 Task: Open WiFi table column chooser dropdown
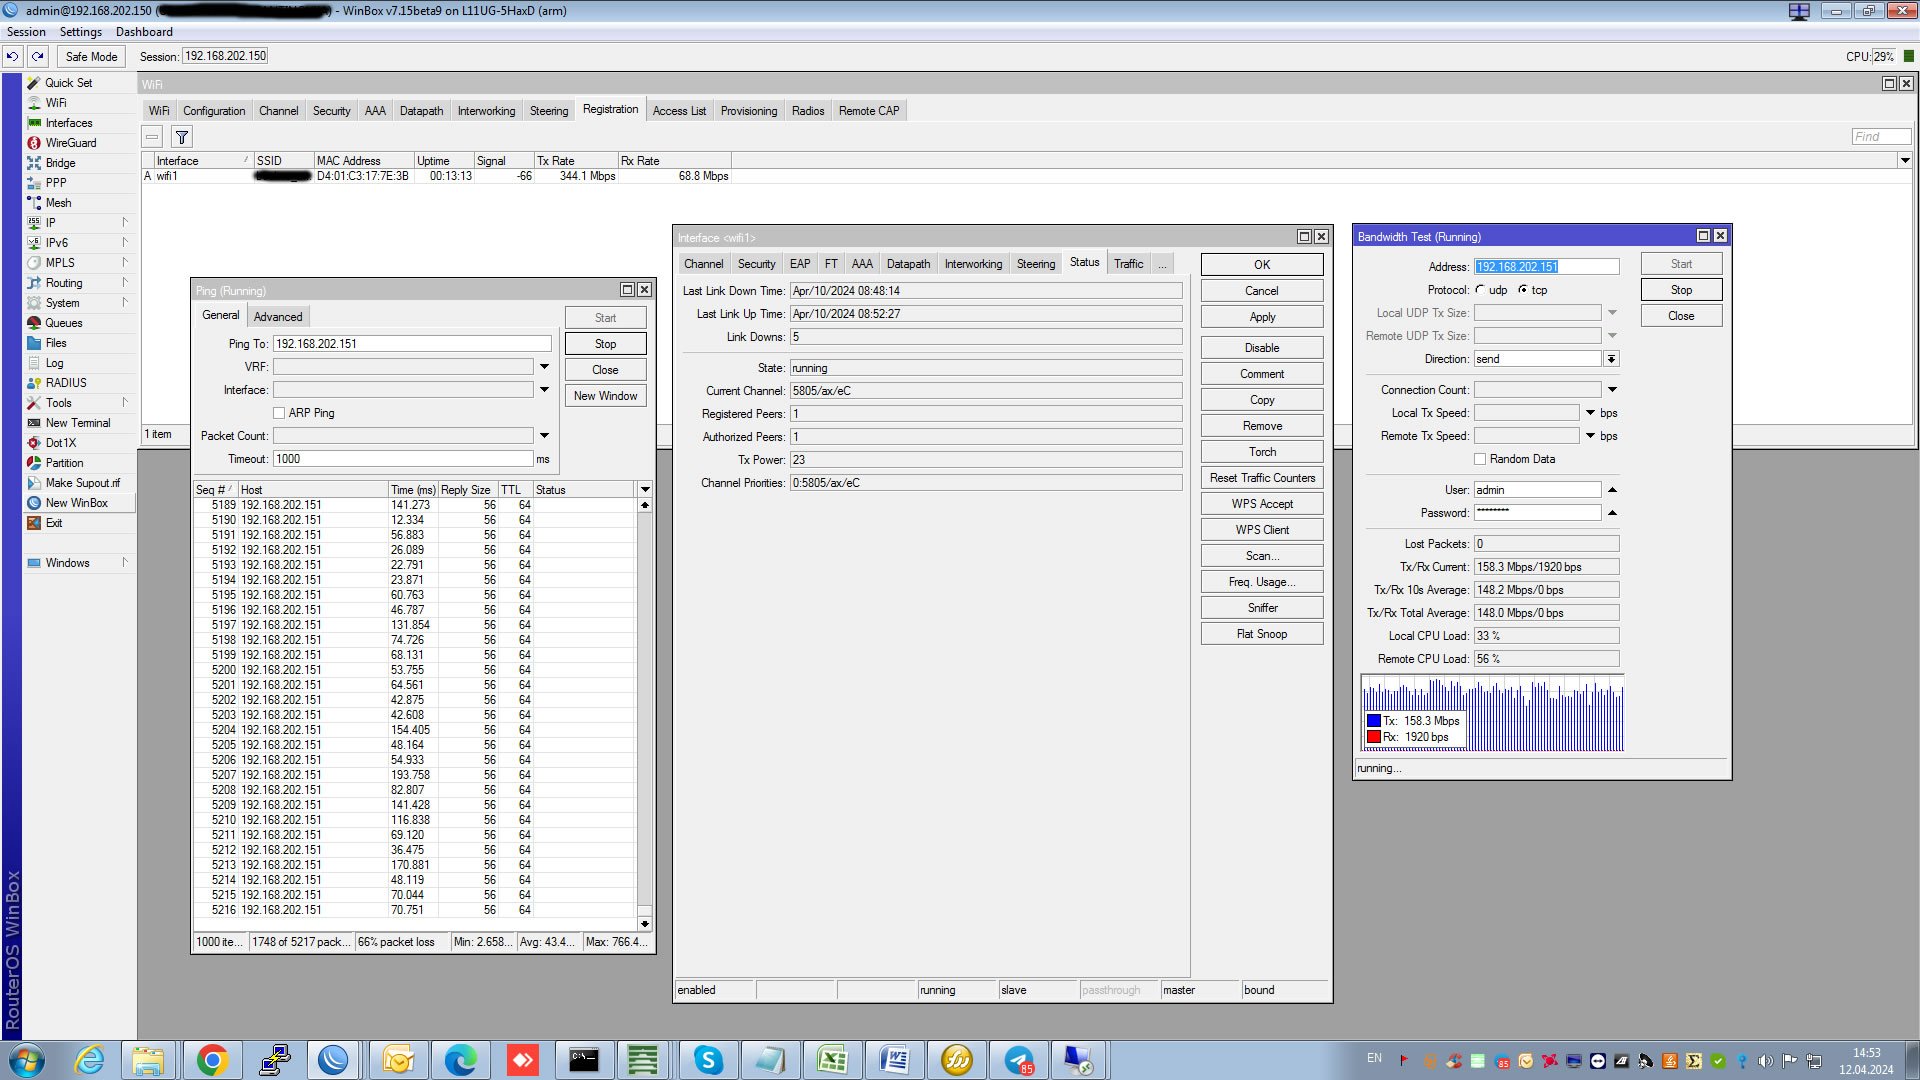pos(1905,161)
